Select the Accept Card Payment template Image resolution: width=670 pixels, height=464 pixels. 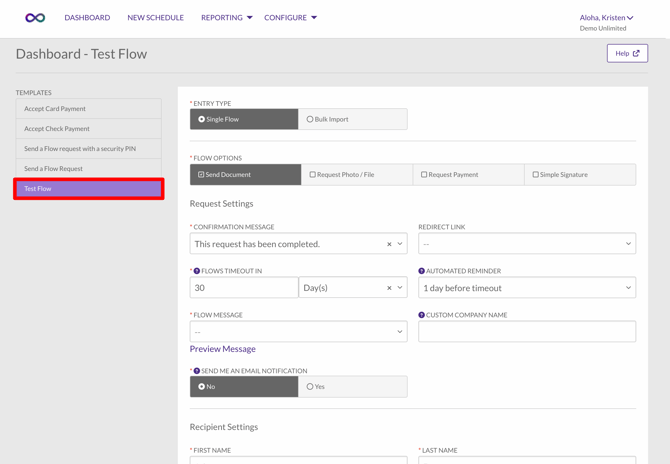coord(88,109)
